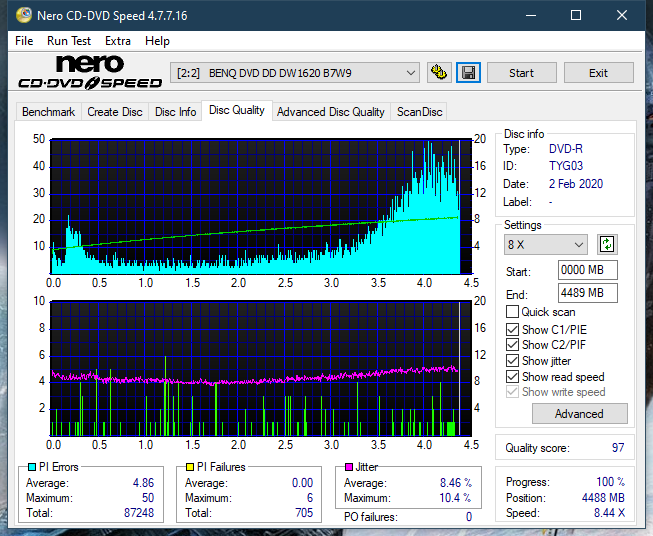Click the PI Failures and jitter graph
This screenshot has width=653, height=536.
click(261, 369)
